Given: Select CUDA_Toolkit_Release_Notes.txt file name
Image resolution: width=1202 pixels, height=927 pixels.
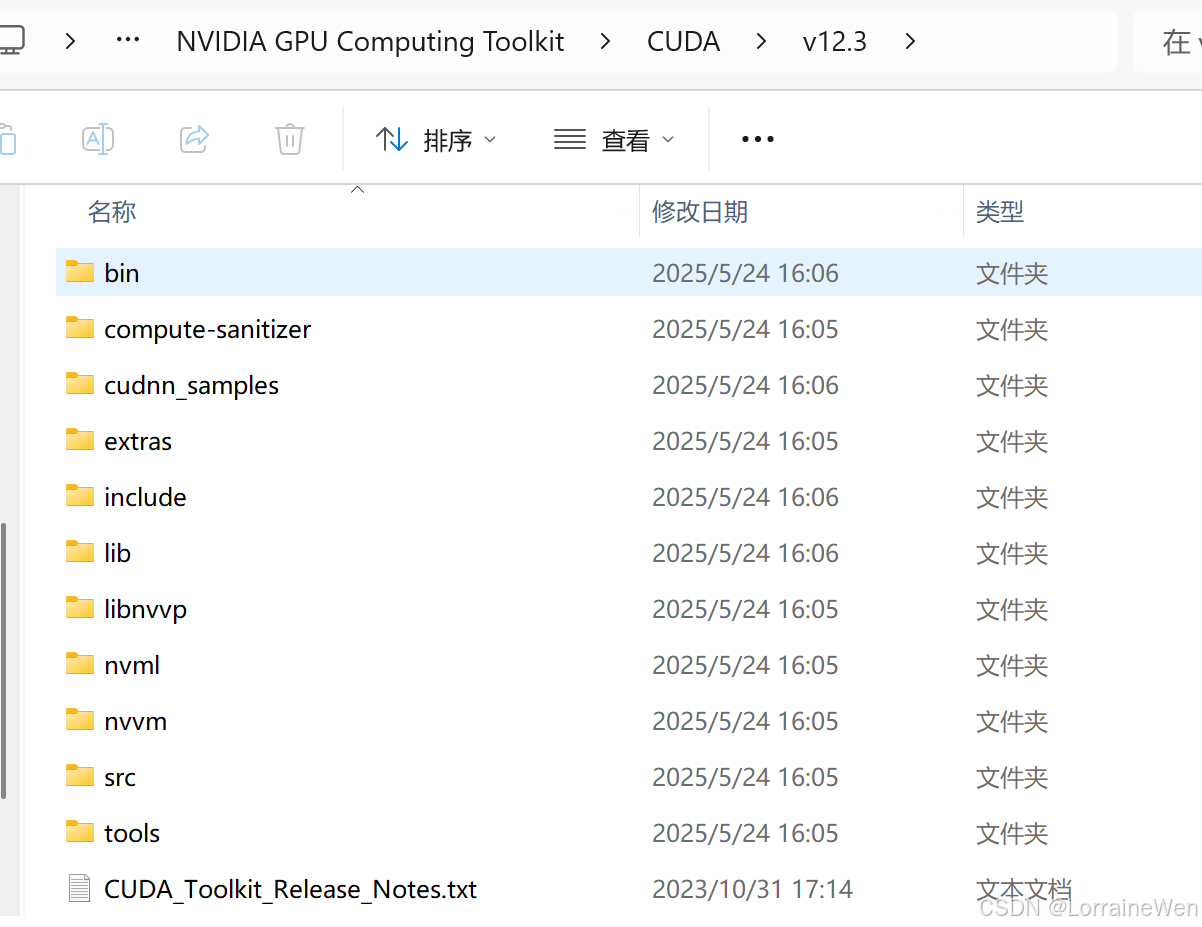Looking at the screenshot, I should tap(290, 889).
